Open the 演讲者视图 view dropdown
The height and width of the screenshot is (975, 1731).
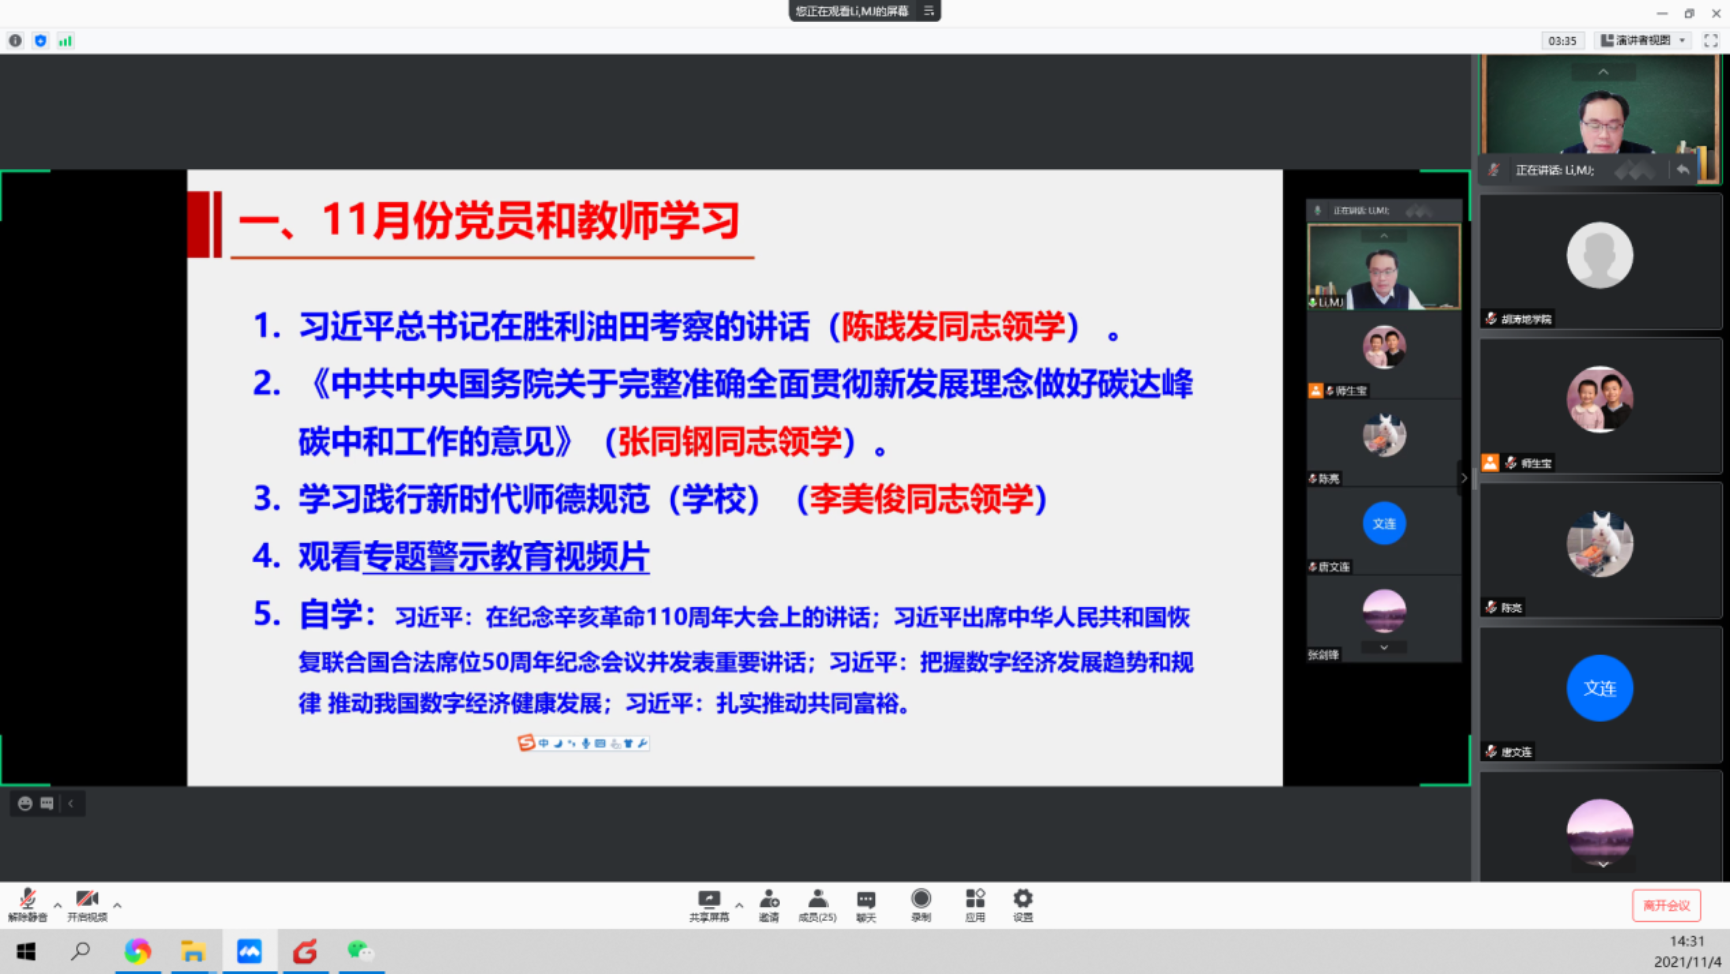coord(1643,41)
